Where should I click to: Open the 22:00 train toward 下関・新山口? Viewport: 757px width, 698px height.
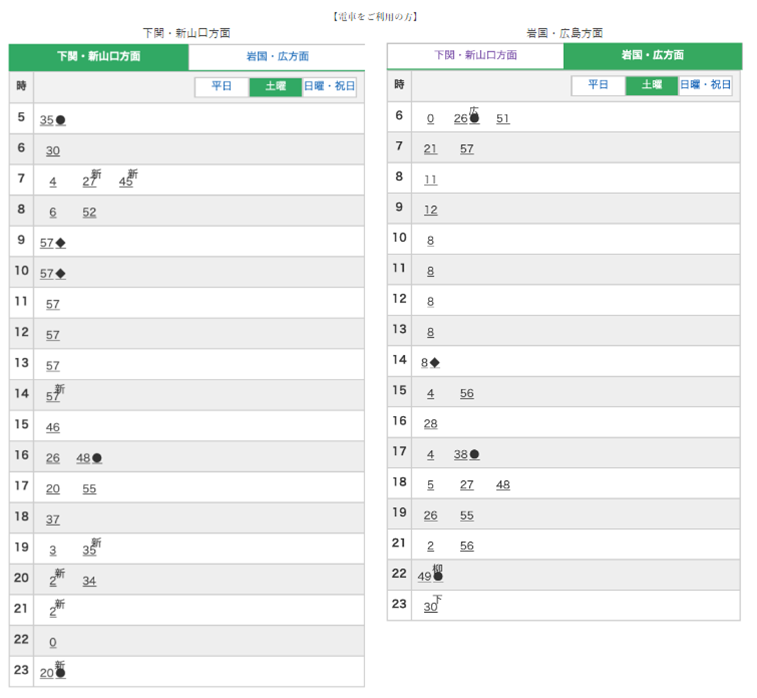(x=53, y=643)
